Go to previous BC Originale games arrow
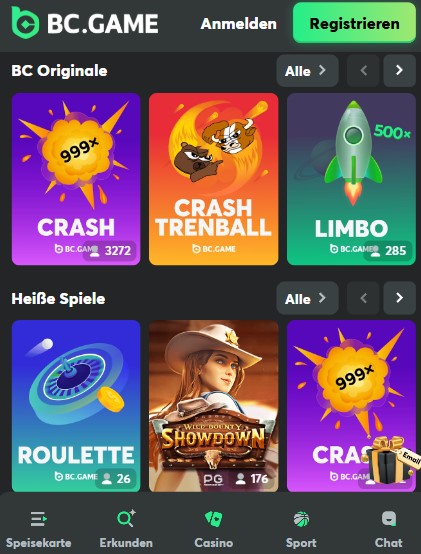Screen dimensions: 421x554 pos(363,71)
